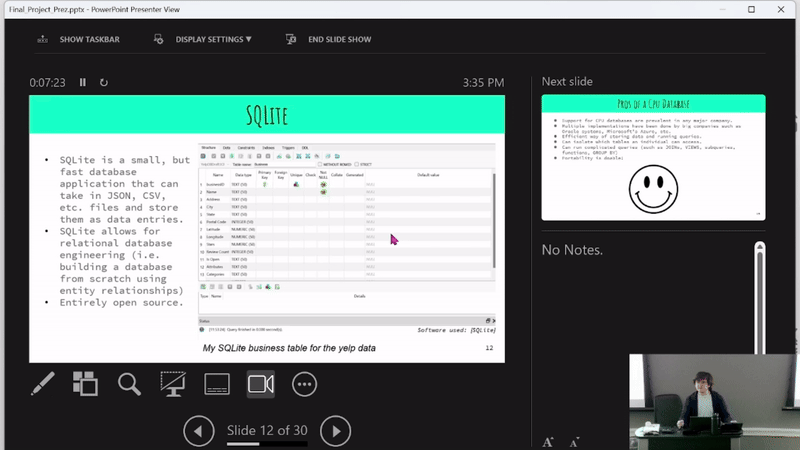Zoom into the slide with magnifier
Image resolution: width=800 pixels, height=450 pixels.
click(x=129, y=384)
